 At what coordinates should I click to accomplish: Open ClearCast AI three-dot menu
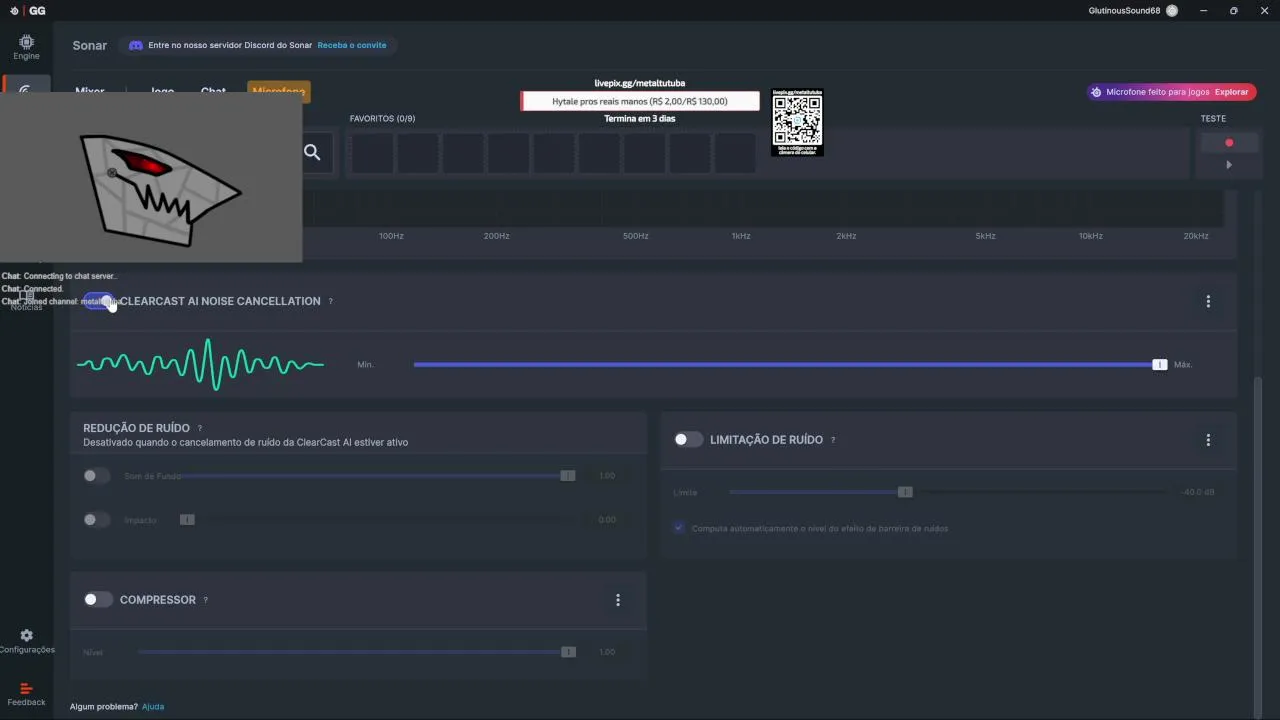coord(1208,301)
